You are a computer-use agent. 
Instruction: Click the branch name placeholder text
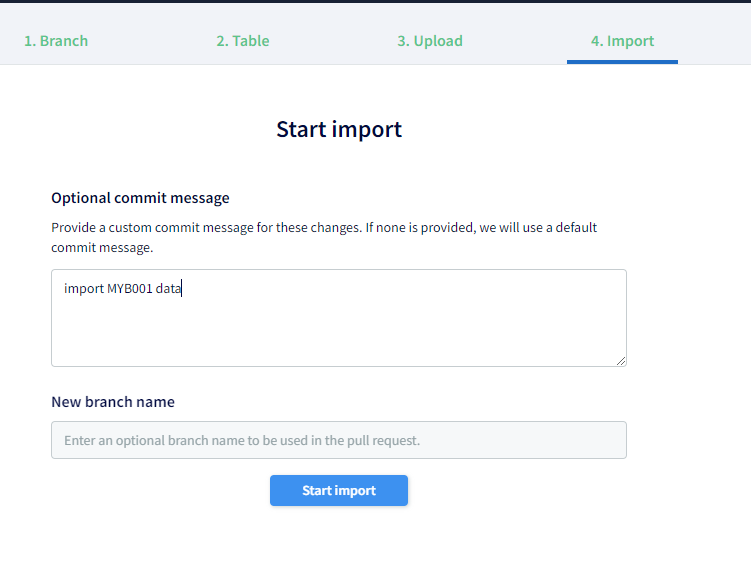point(242,440)
